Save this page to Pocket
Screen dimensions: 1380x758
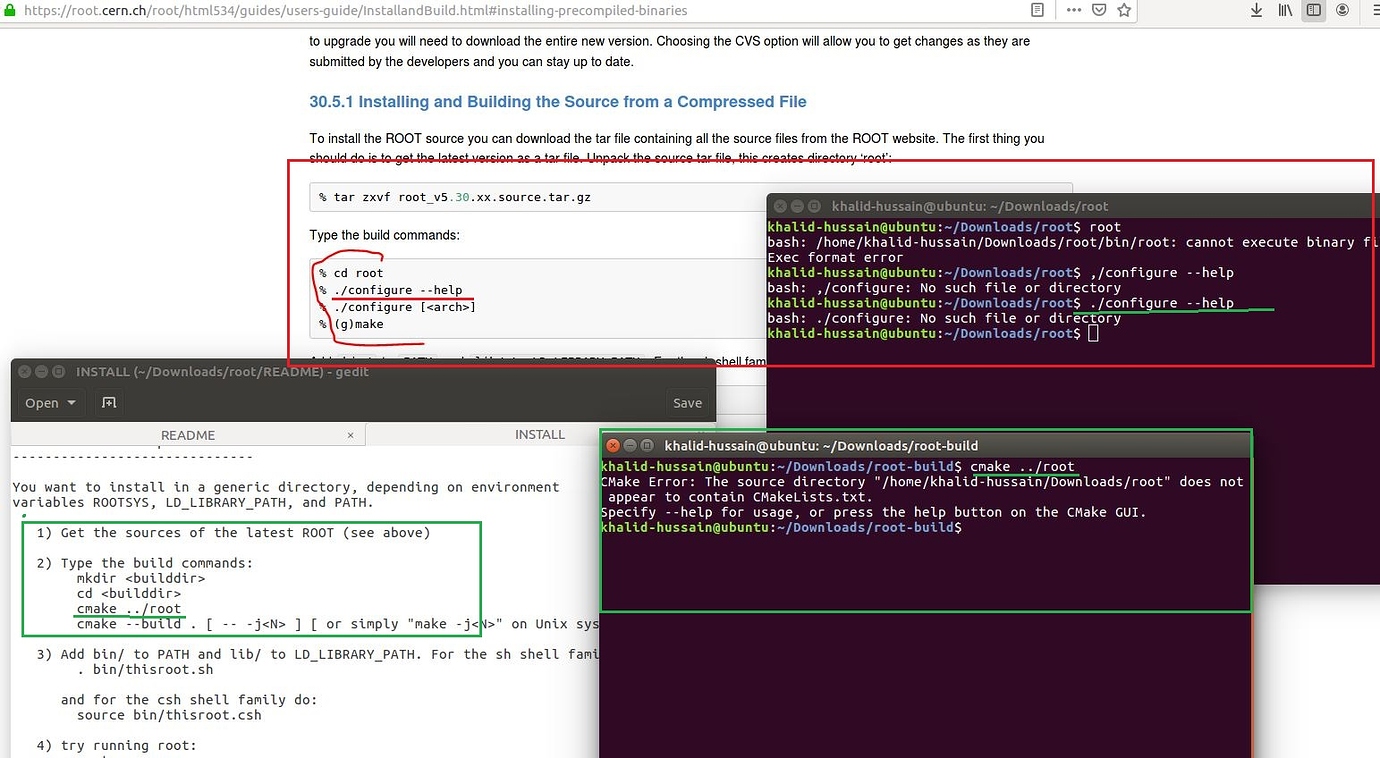click(1099, 10)
